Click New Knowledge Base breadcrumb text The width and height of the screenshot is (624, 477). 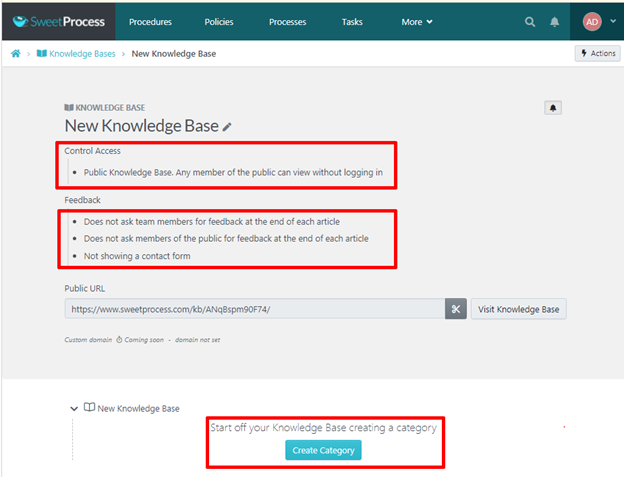[x=174, y=54]
